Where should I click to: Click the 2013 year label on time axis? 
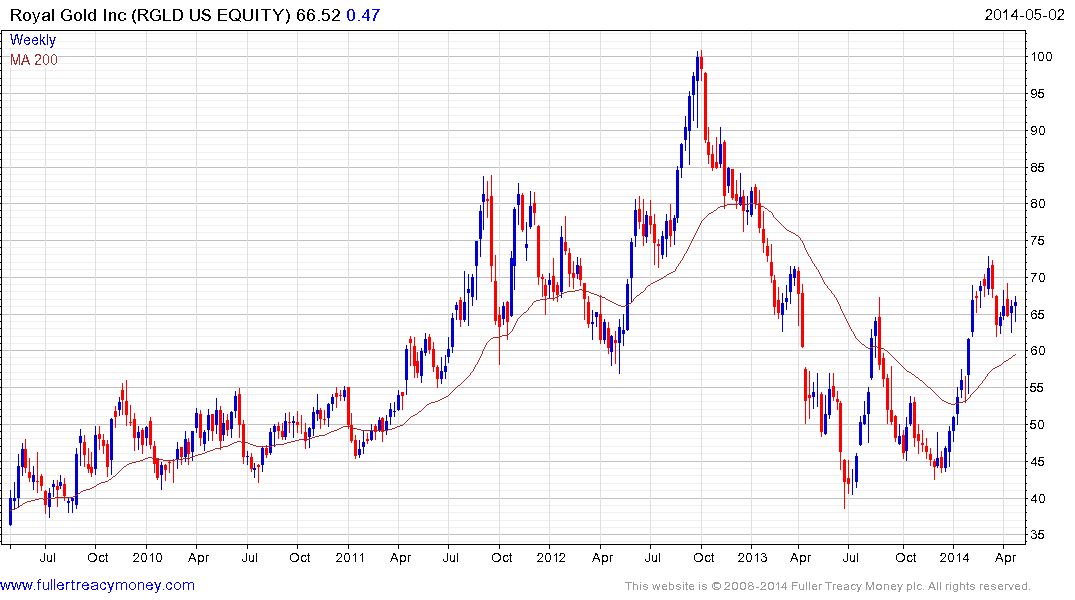(752, 557)
